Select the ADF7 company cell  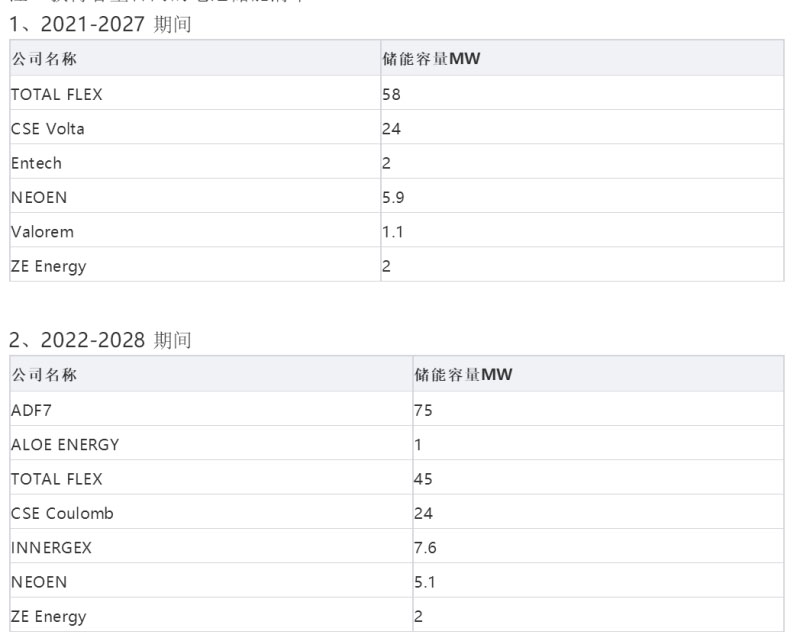[31, 410]
